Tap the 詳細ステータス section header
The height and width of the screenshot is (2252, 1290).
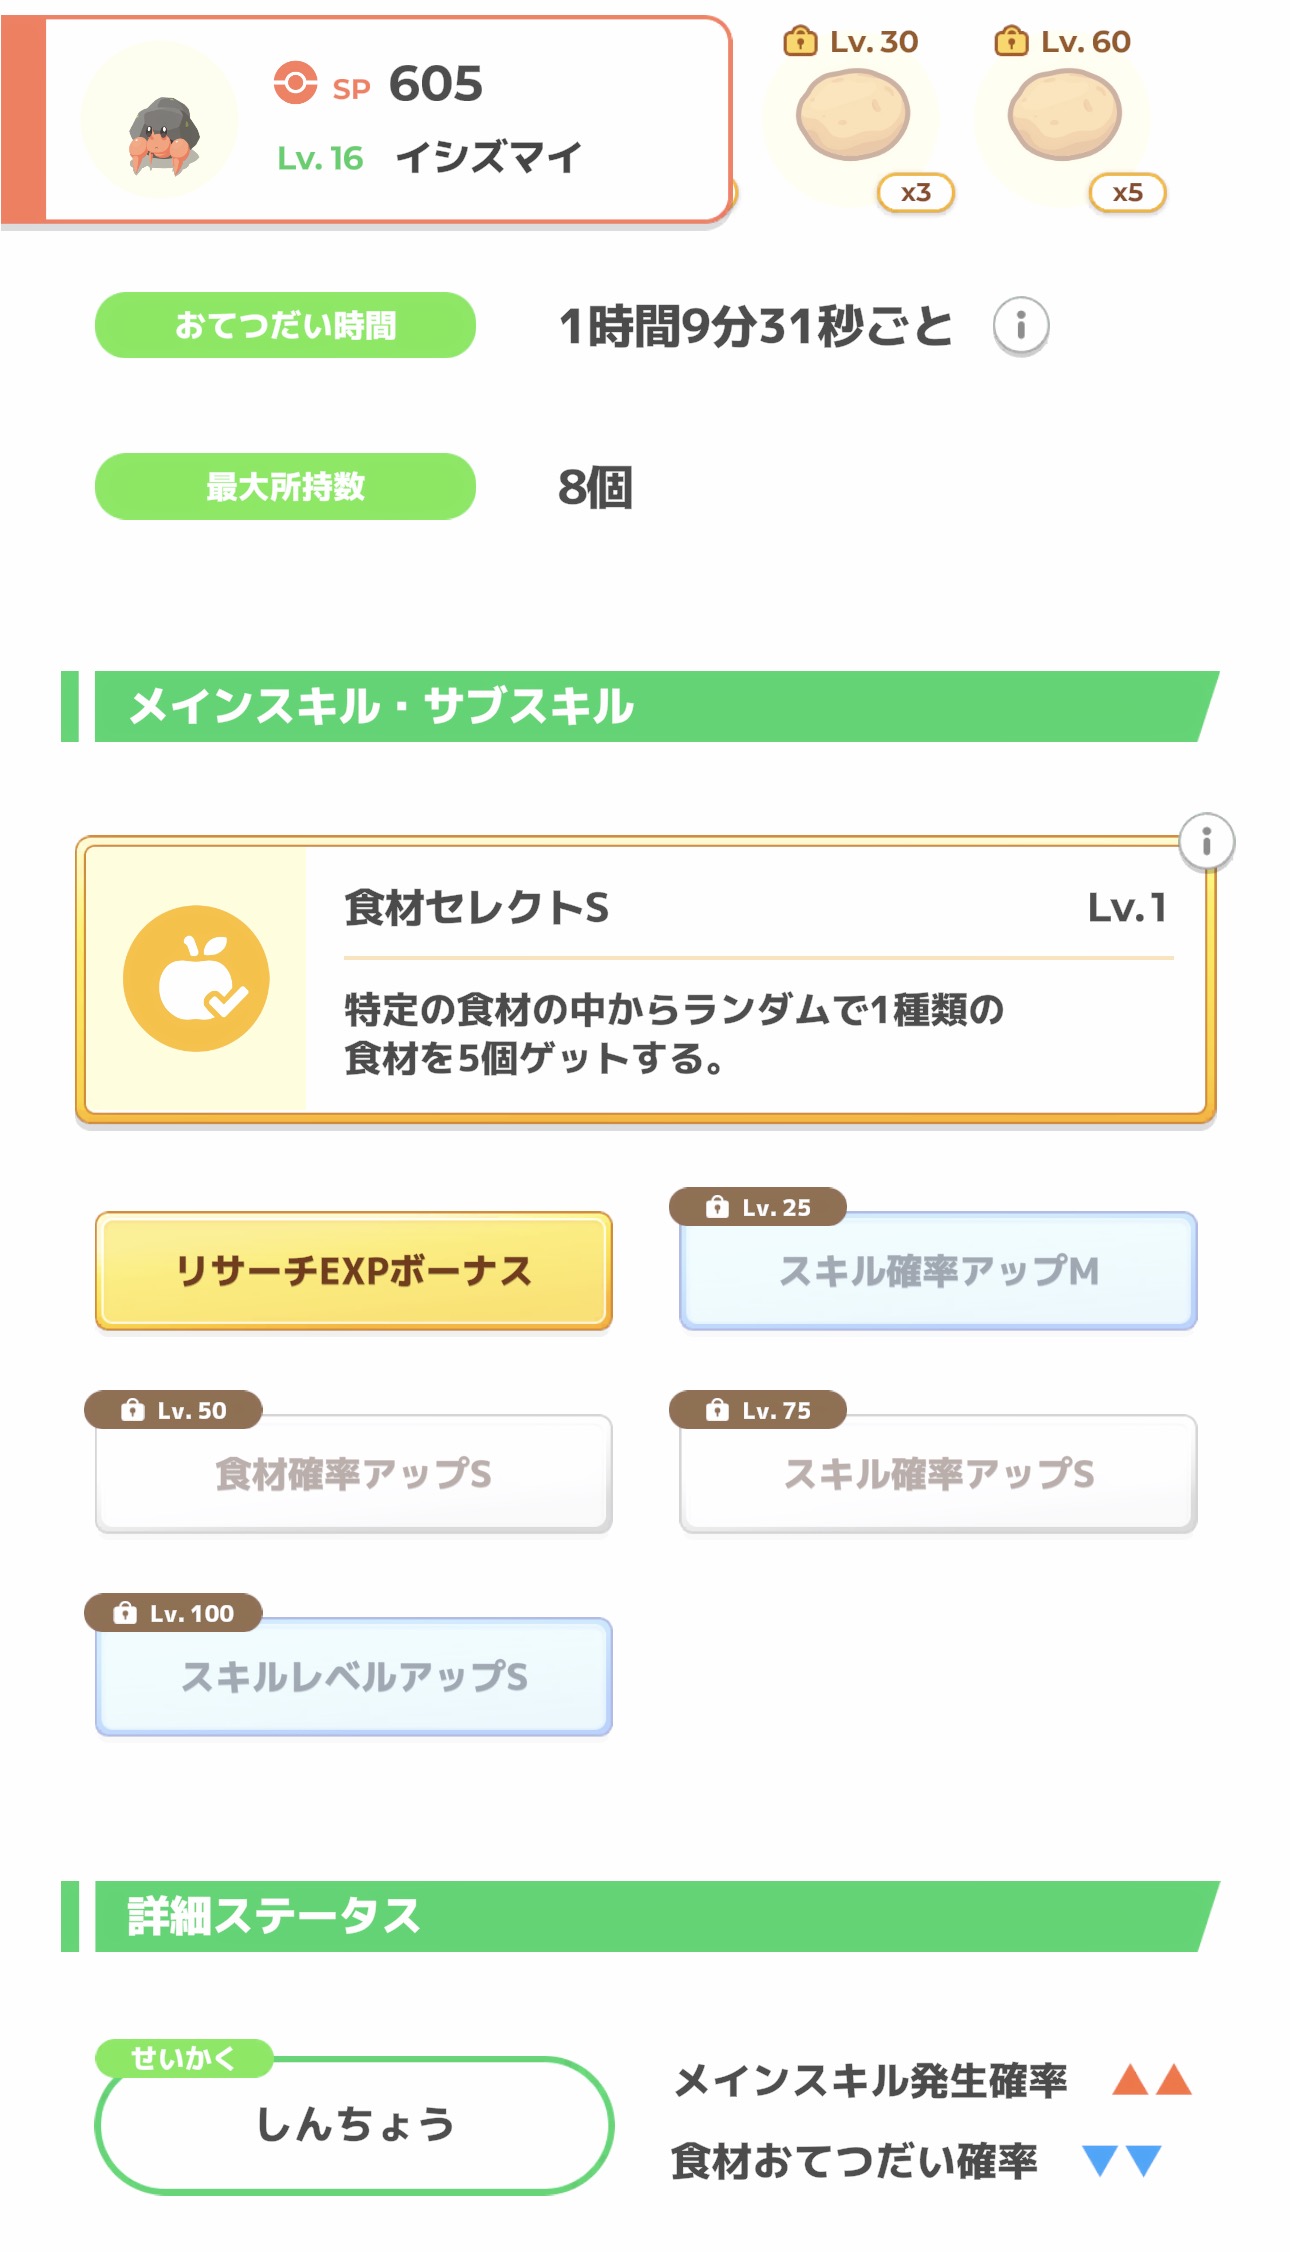[x=640, y=1916]
